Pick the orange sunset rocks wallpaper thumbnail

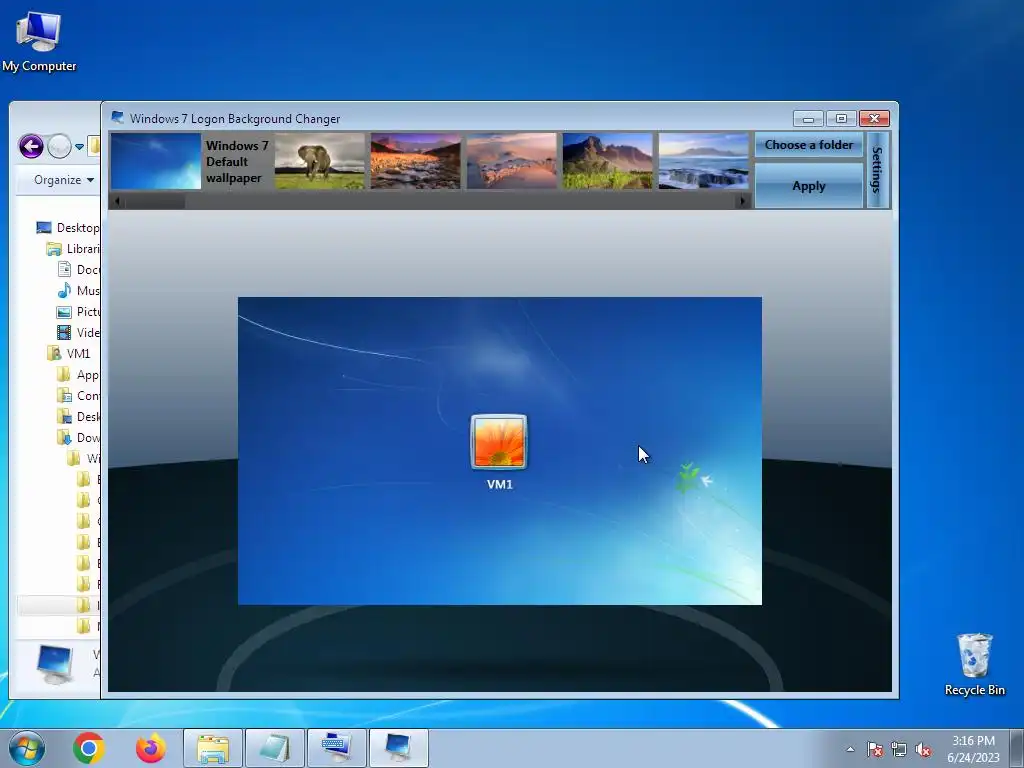(415, 161)
